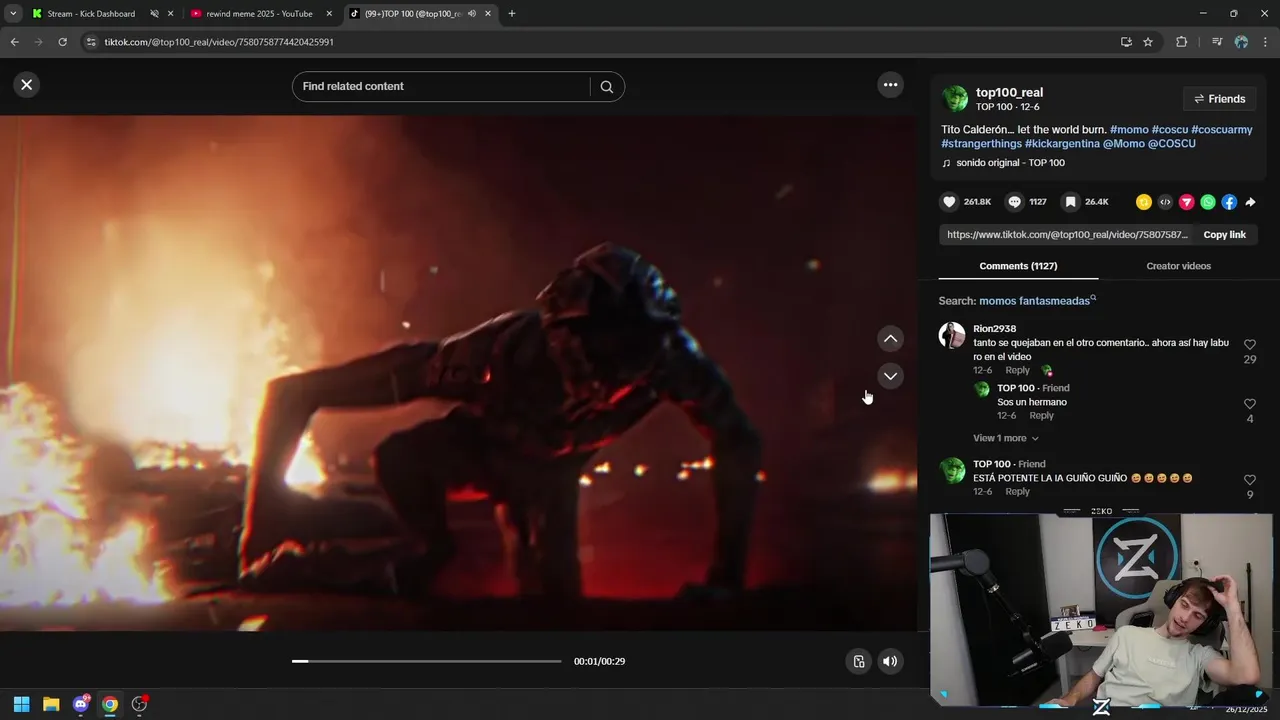
Task: Share video to Facebook
Action: 1229,202
